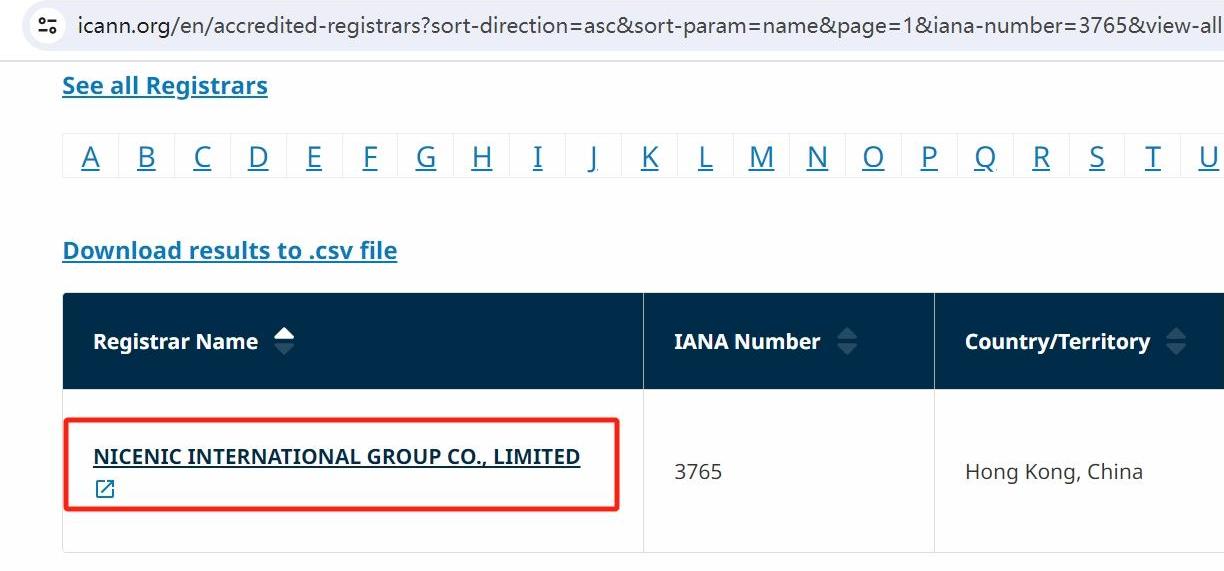
Task: Filter registrars by letter N
Action: 817,157
